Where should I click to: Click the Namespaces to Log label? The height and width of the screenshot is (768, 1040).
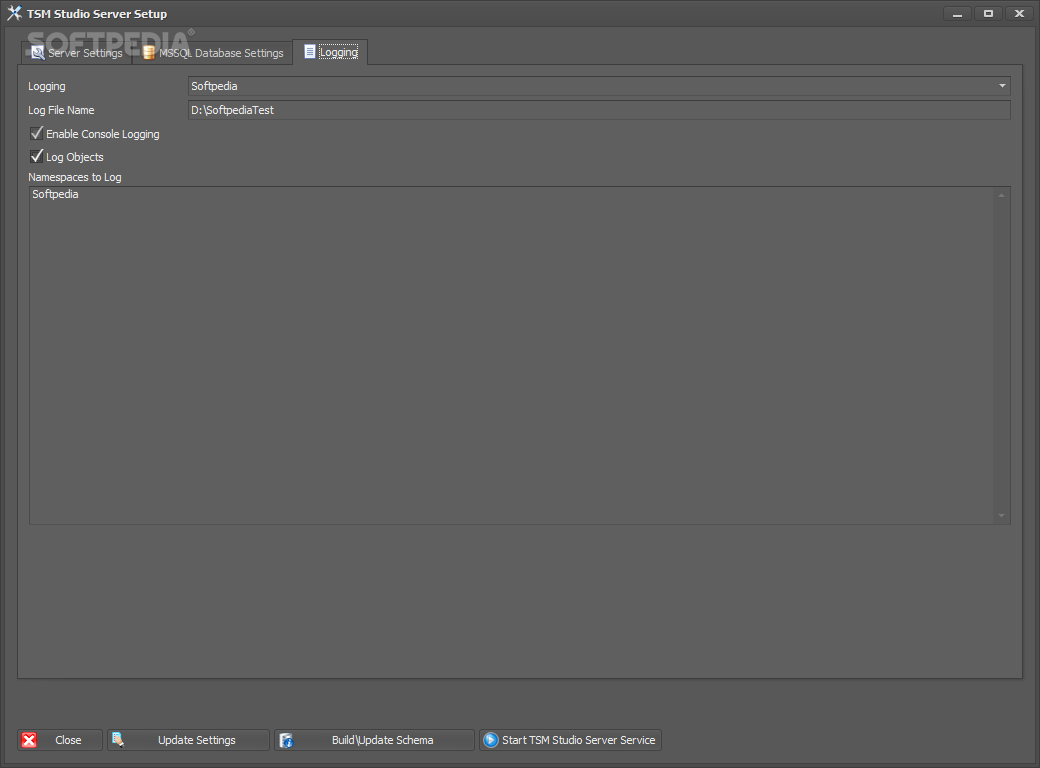coord(75,177)
